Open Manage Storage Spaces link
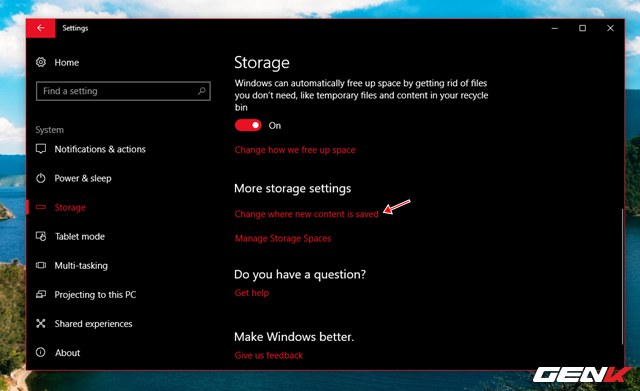640x391 pixels. coord(283,238)
